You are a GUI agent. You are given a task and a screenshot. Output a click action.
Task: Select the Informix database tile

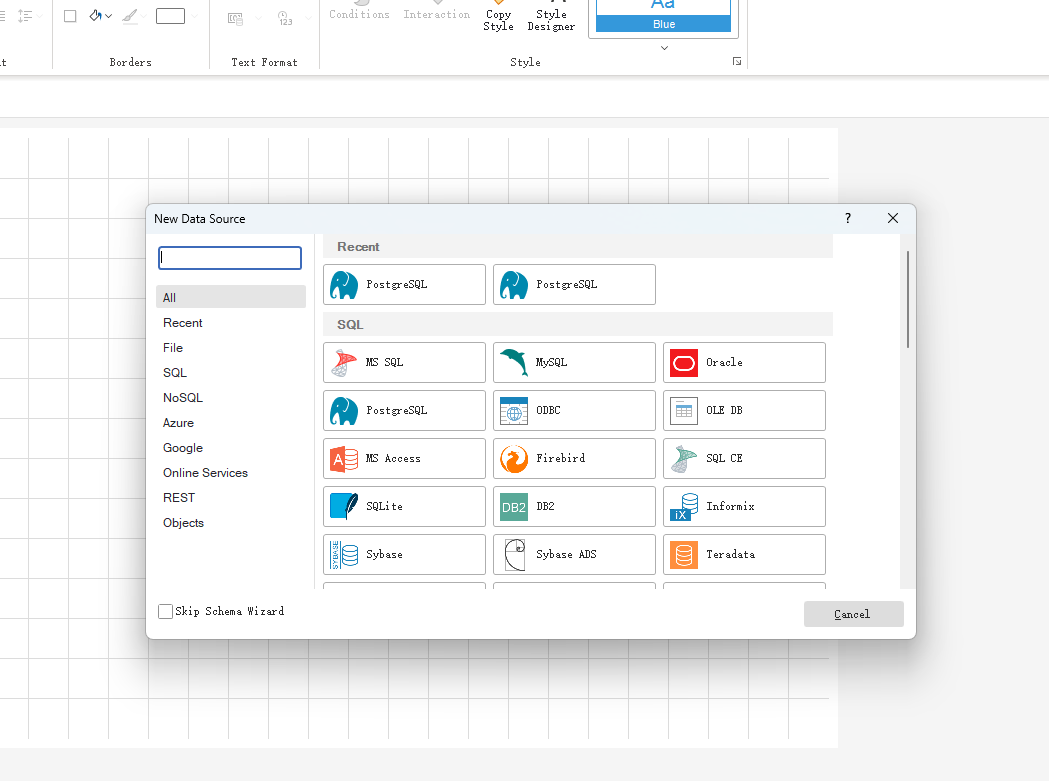pyautogui.click(x=744, y=506)
